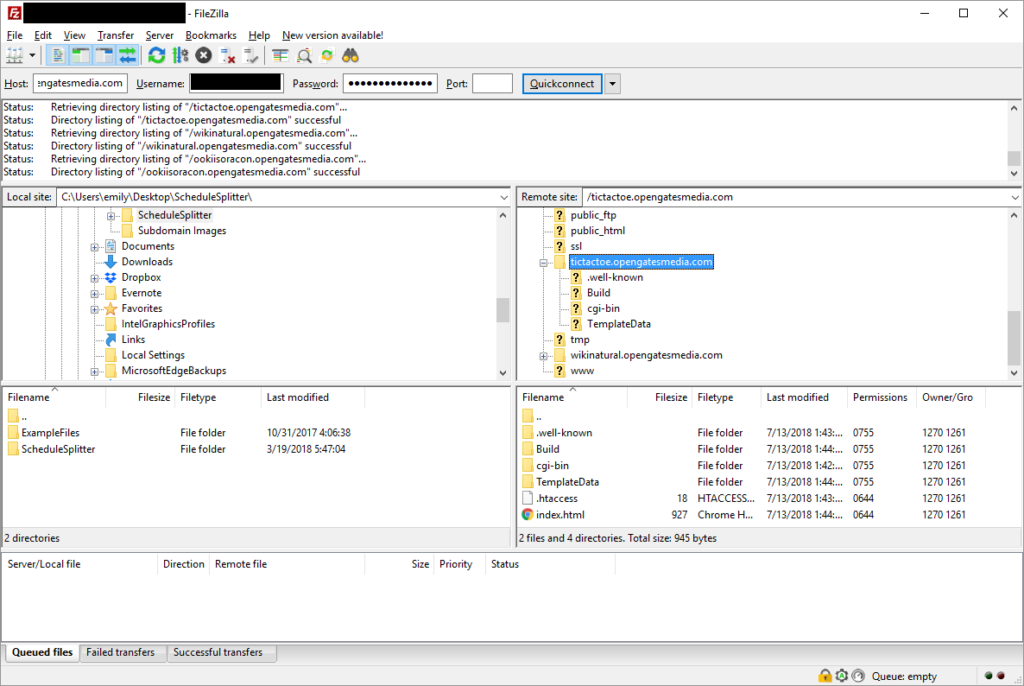Open Local site path dropdown
The image size is (1024, 686).
coord(504,197)
